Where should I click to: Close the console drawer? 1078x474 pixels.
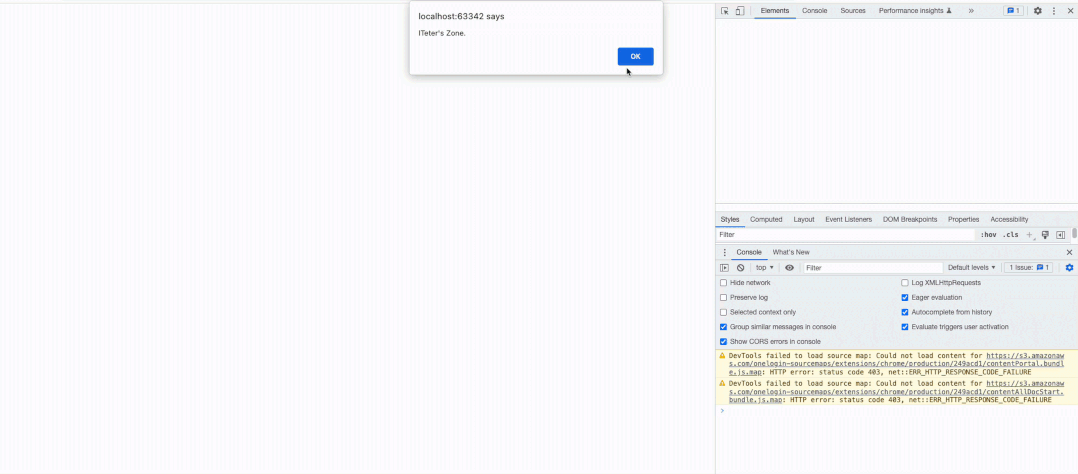1069,252
